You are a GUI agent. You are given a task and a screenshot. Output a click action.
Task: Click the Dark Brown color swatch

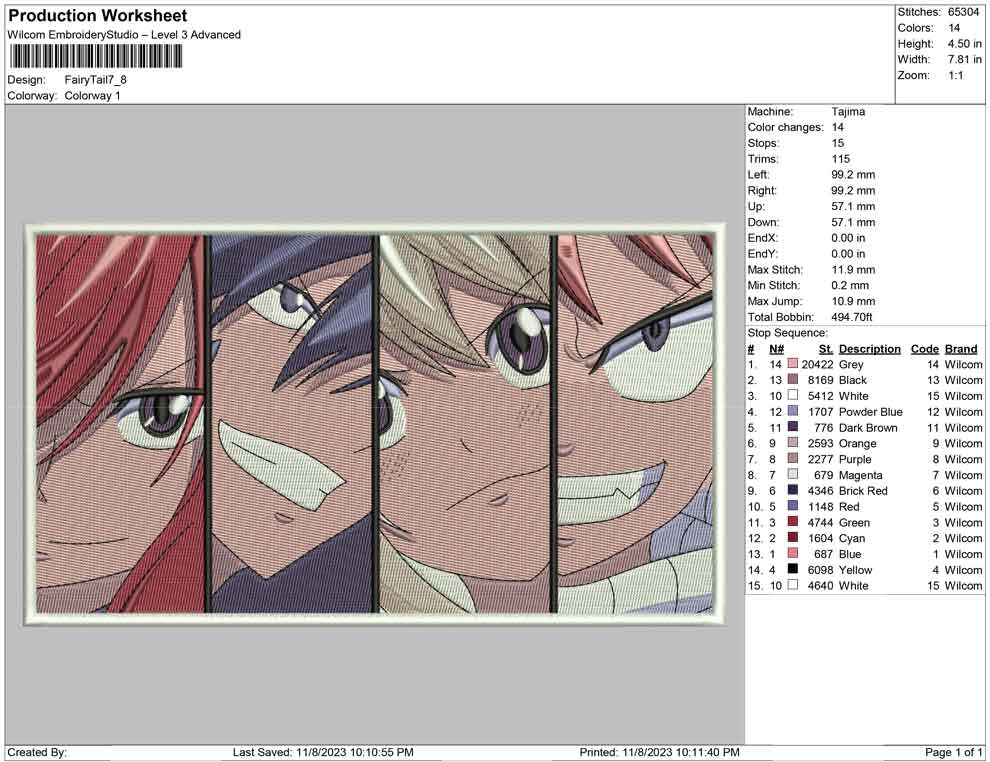(792, 427)
